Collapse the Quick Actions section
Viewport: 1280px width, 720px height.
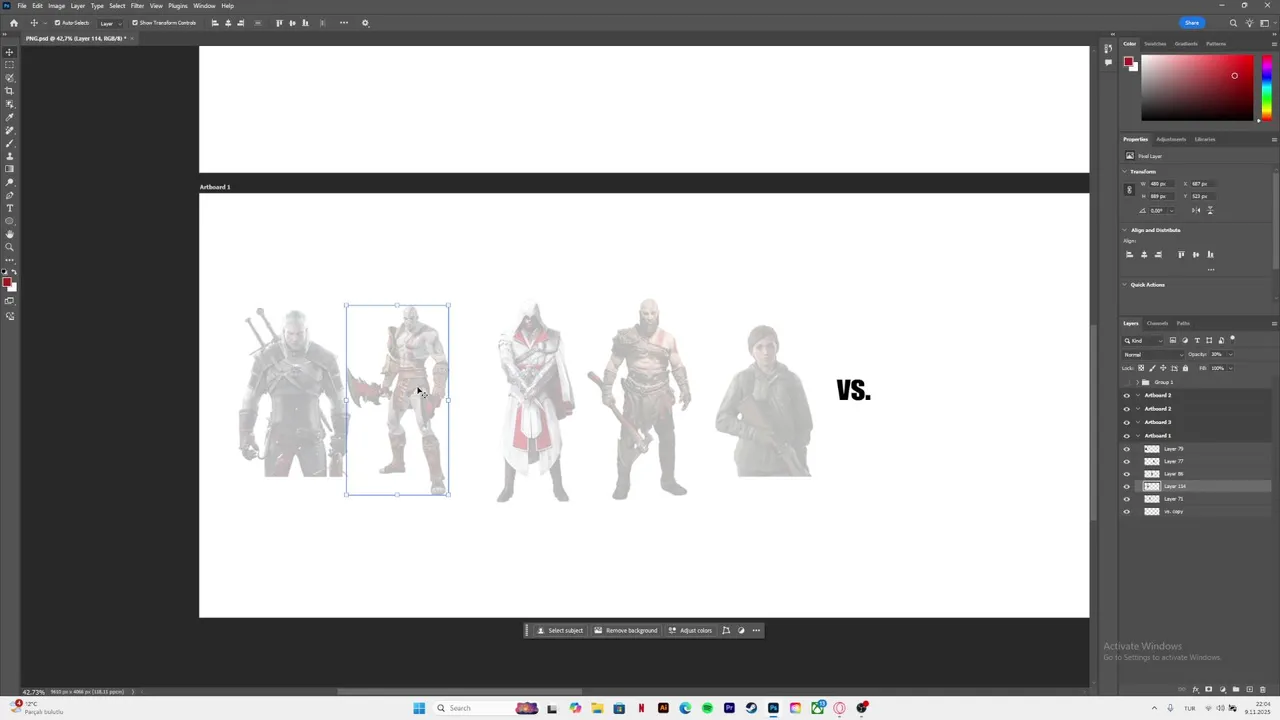point(1125,285)
